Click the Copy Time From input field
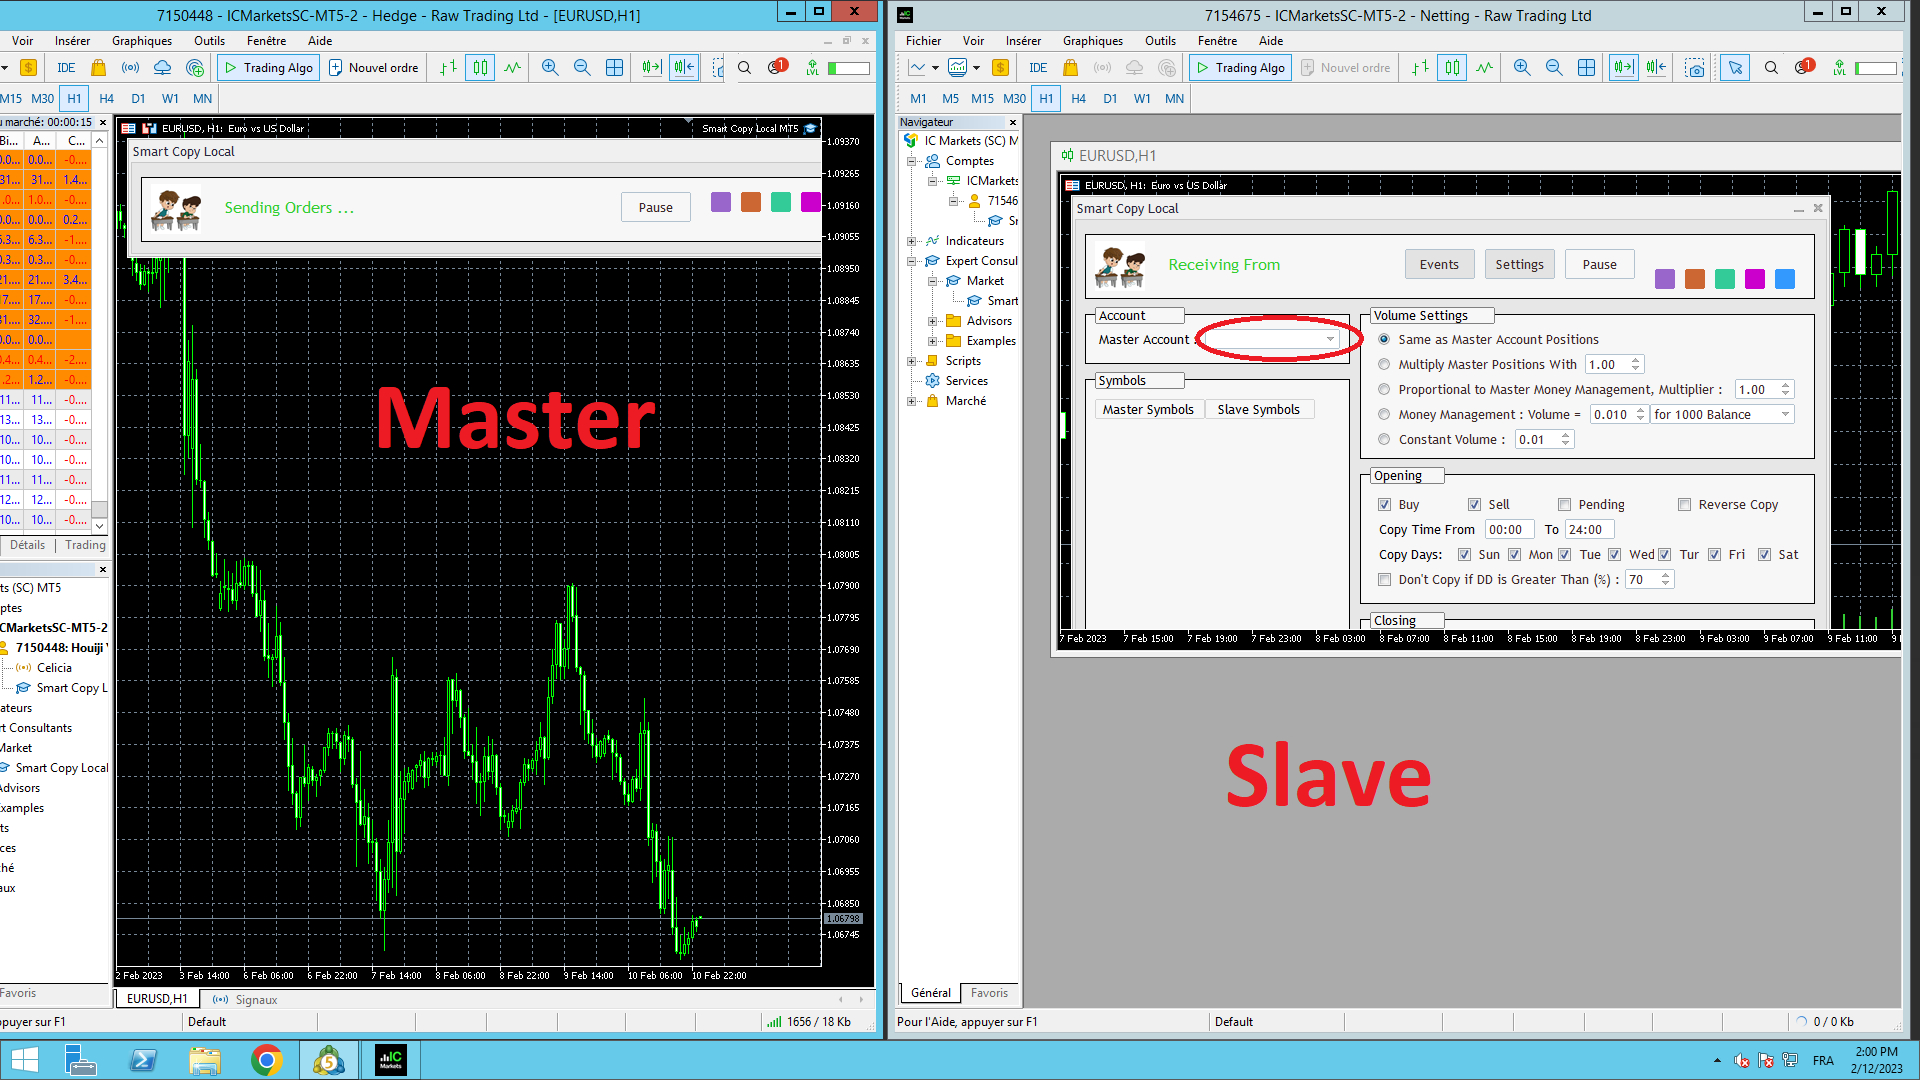The width and height of the screenshot is (1920, 1080). [x=1508, y=530]
